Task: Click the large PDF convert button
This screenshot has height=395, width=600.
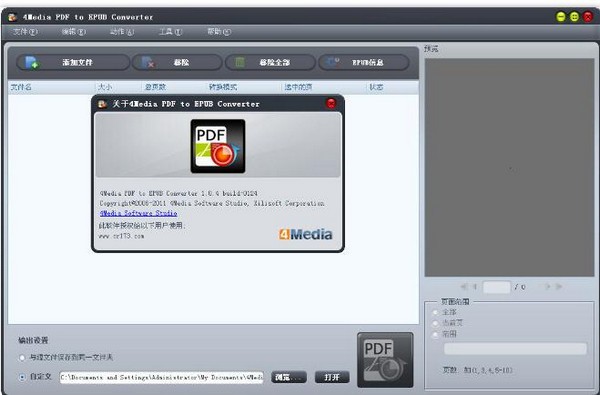Action: click(x=385, y=360)
